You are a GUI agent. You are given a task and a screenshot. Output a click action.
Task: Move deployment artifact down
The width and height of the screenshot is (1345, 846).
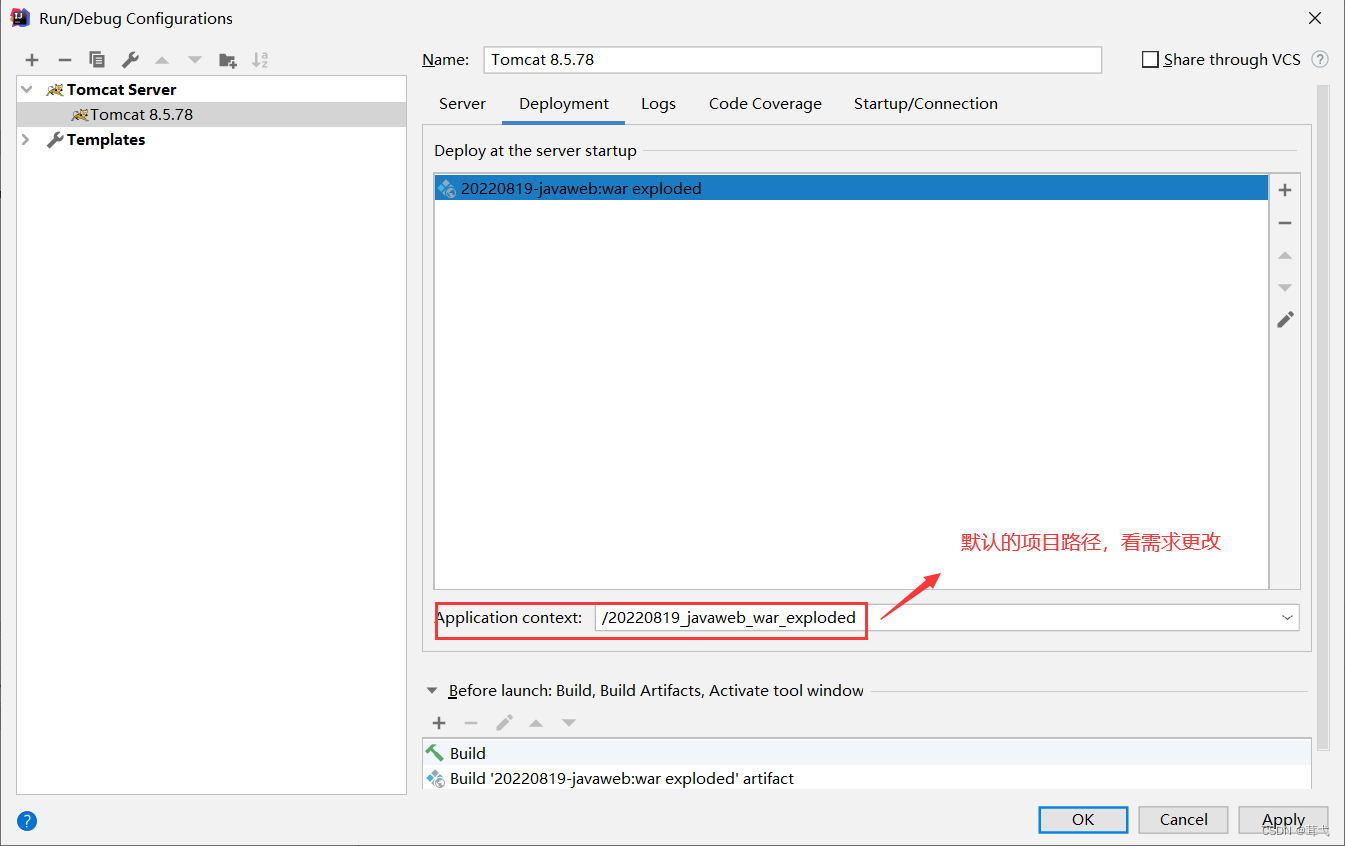1285,287
